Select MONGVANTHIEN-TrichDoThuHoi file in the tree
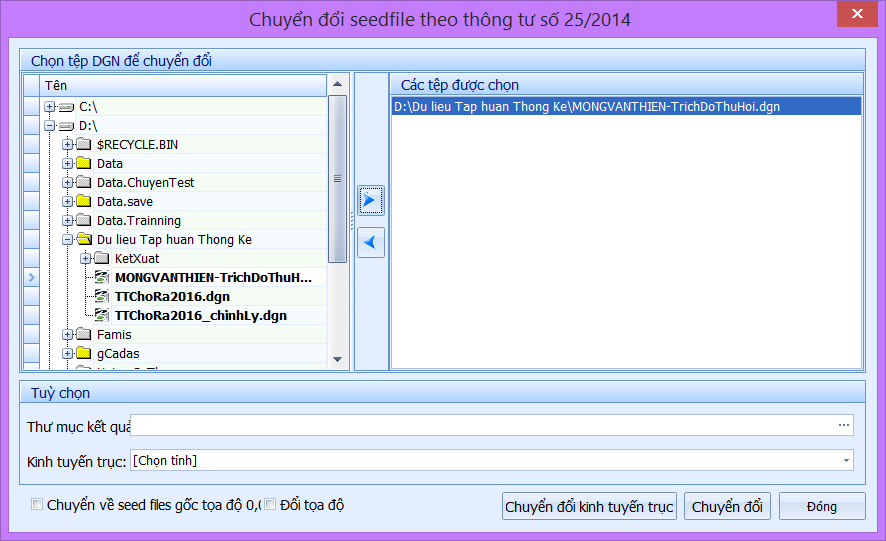Screen dimensions: 886x541 (213, 278)
